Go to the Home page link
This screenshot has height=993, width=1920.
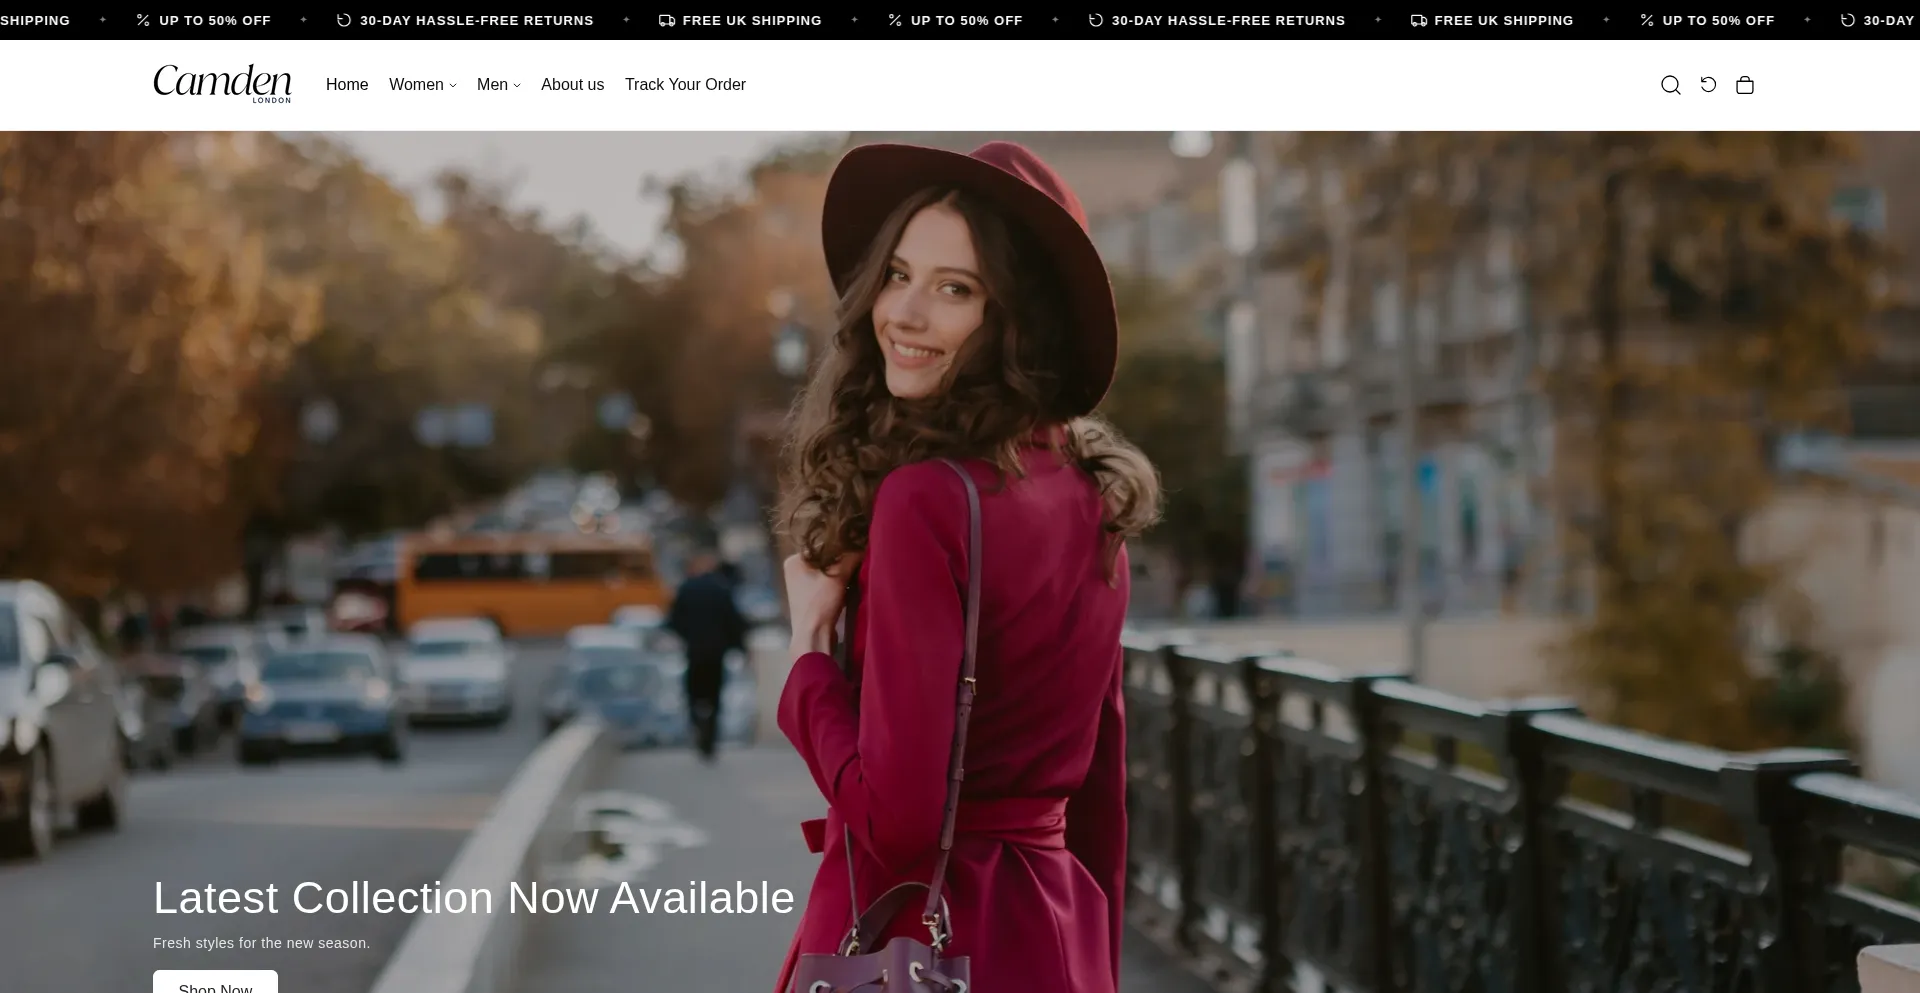coord(347,85)
